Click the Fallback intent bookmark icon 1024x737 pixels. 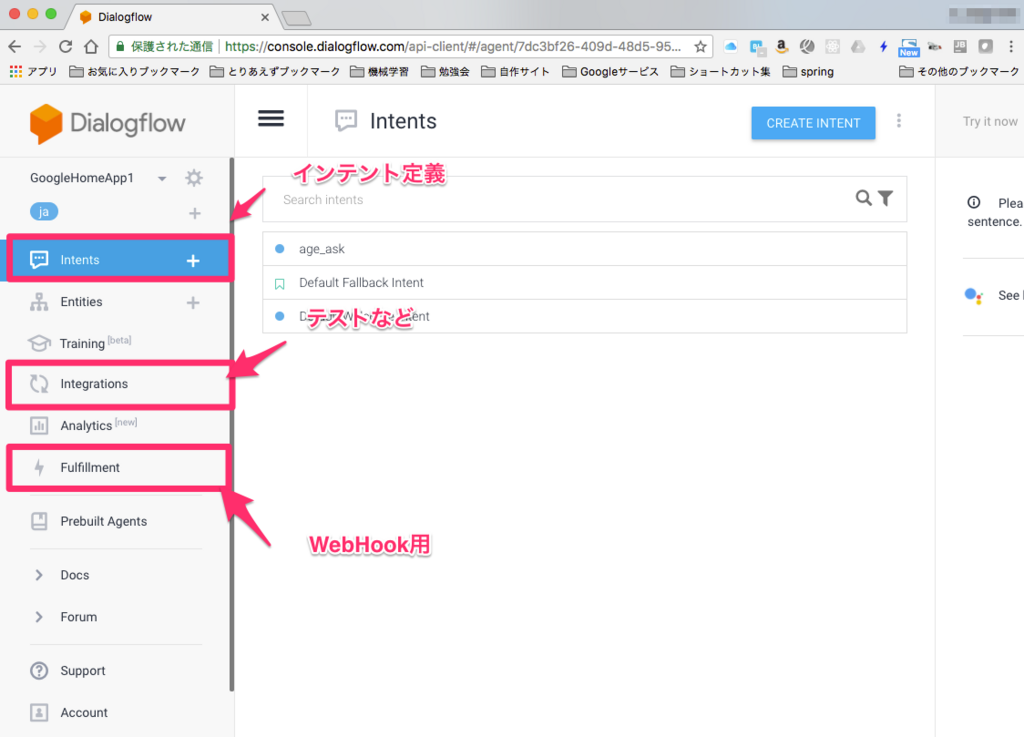pos(280,284)
